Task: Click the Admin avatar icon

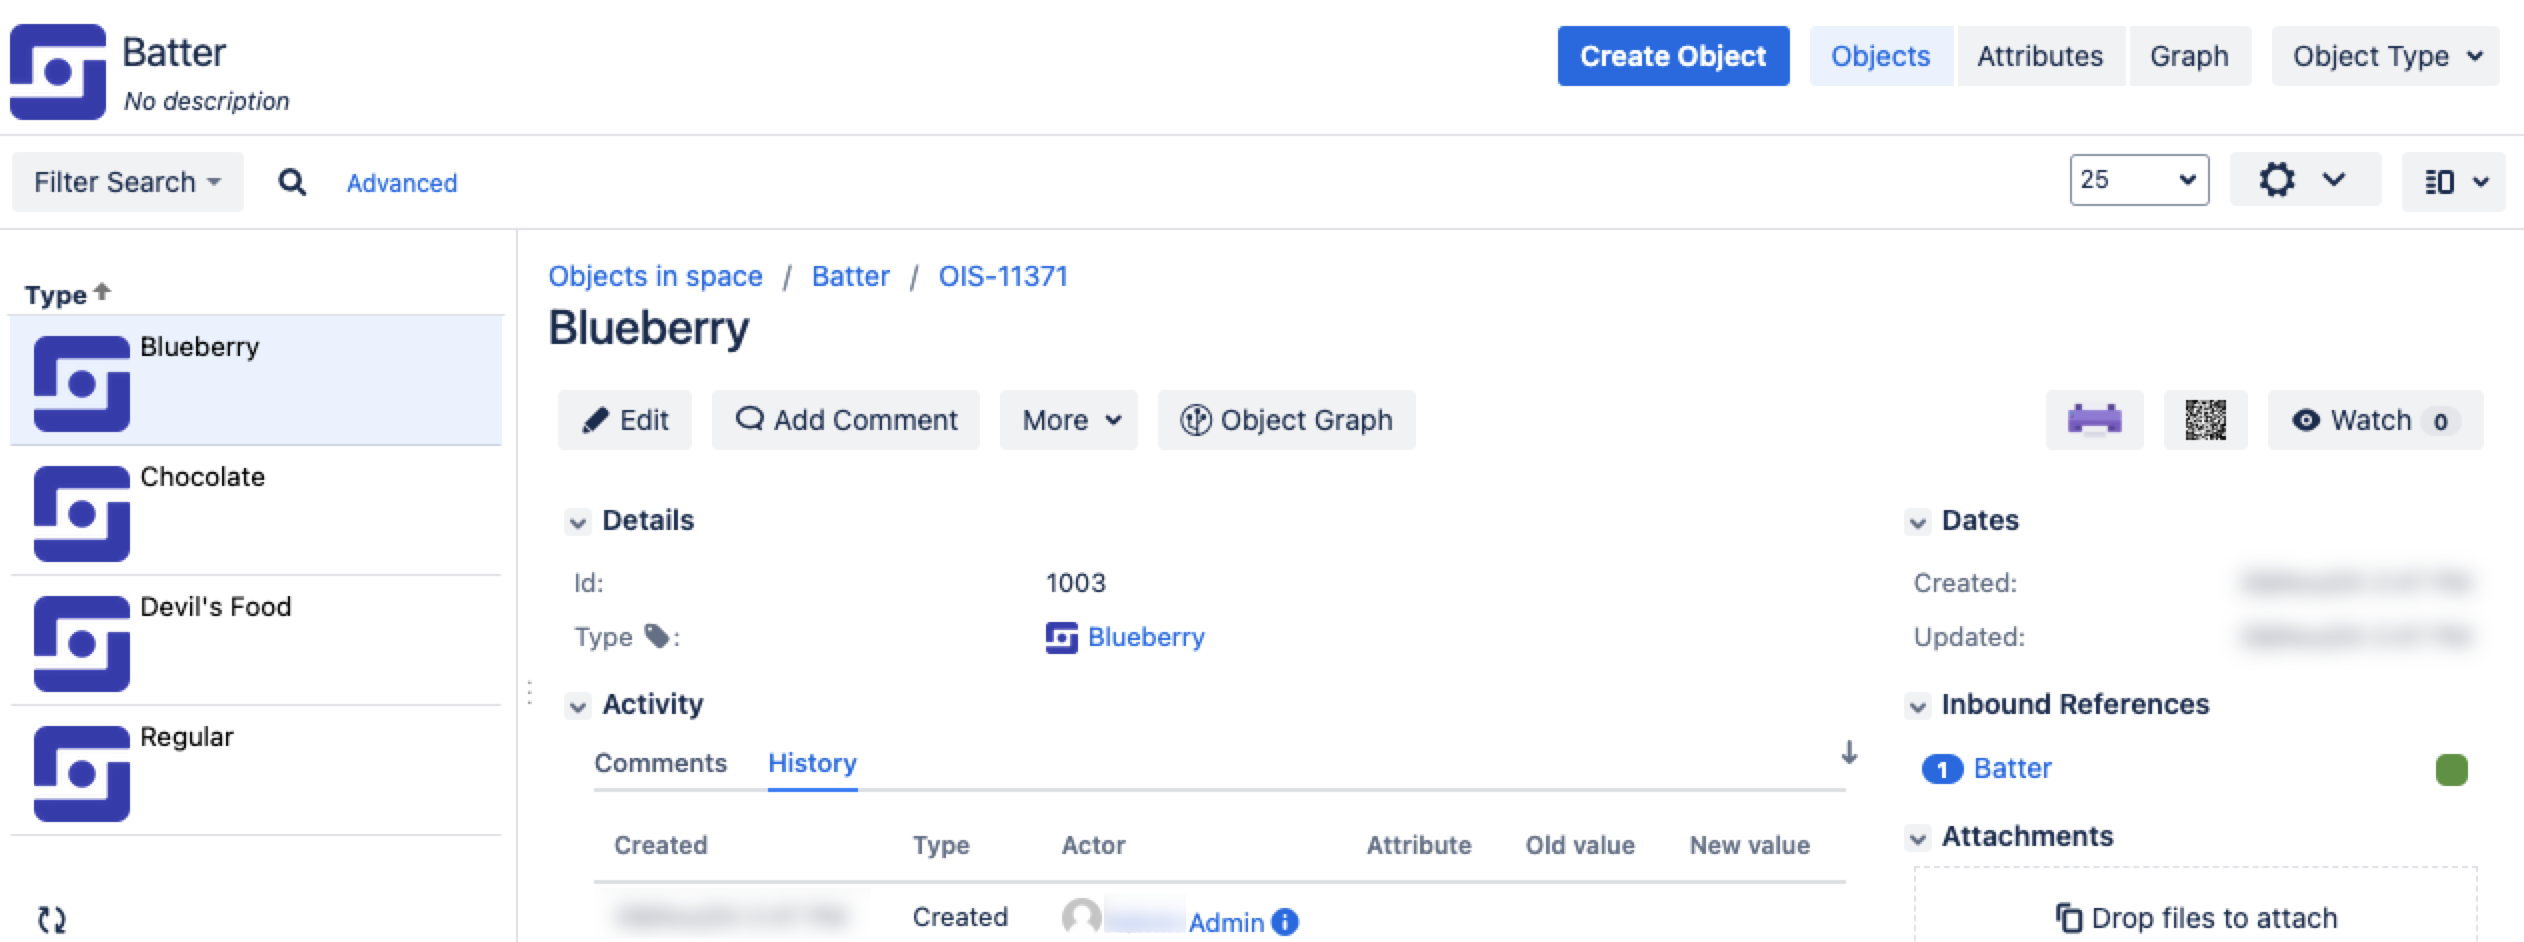Action: (x=1081, y=917)
